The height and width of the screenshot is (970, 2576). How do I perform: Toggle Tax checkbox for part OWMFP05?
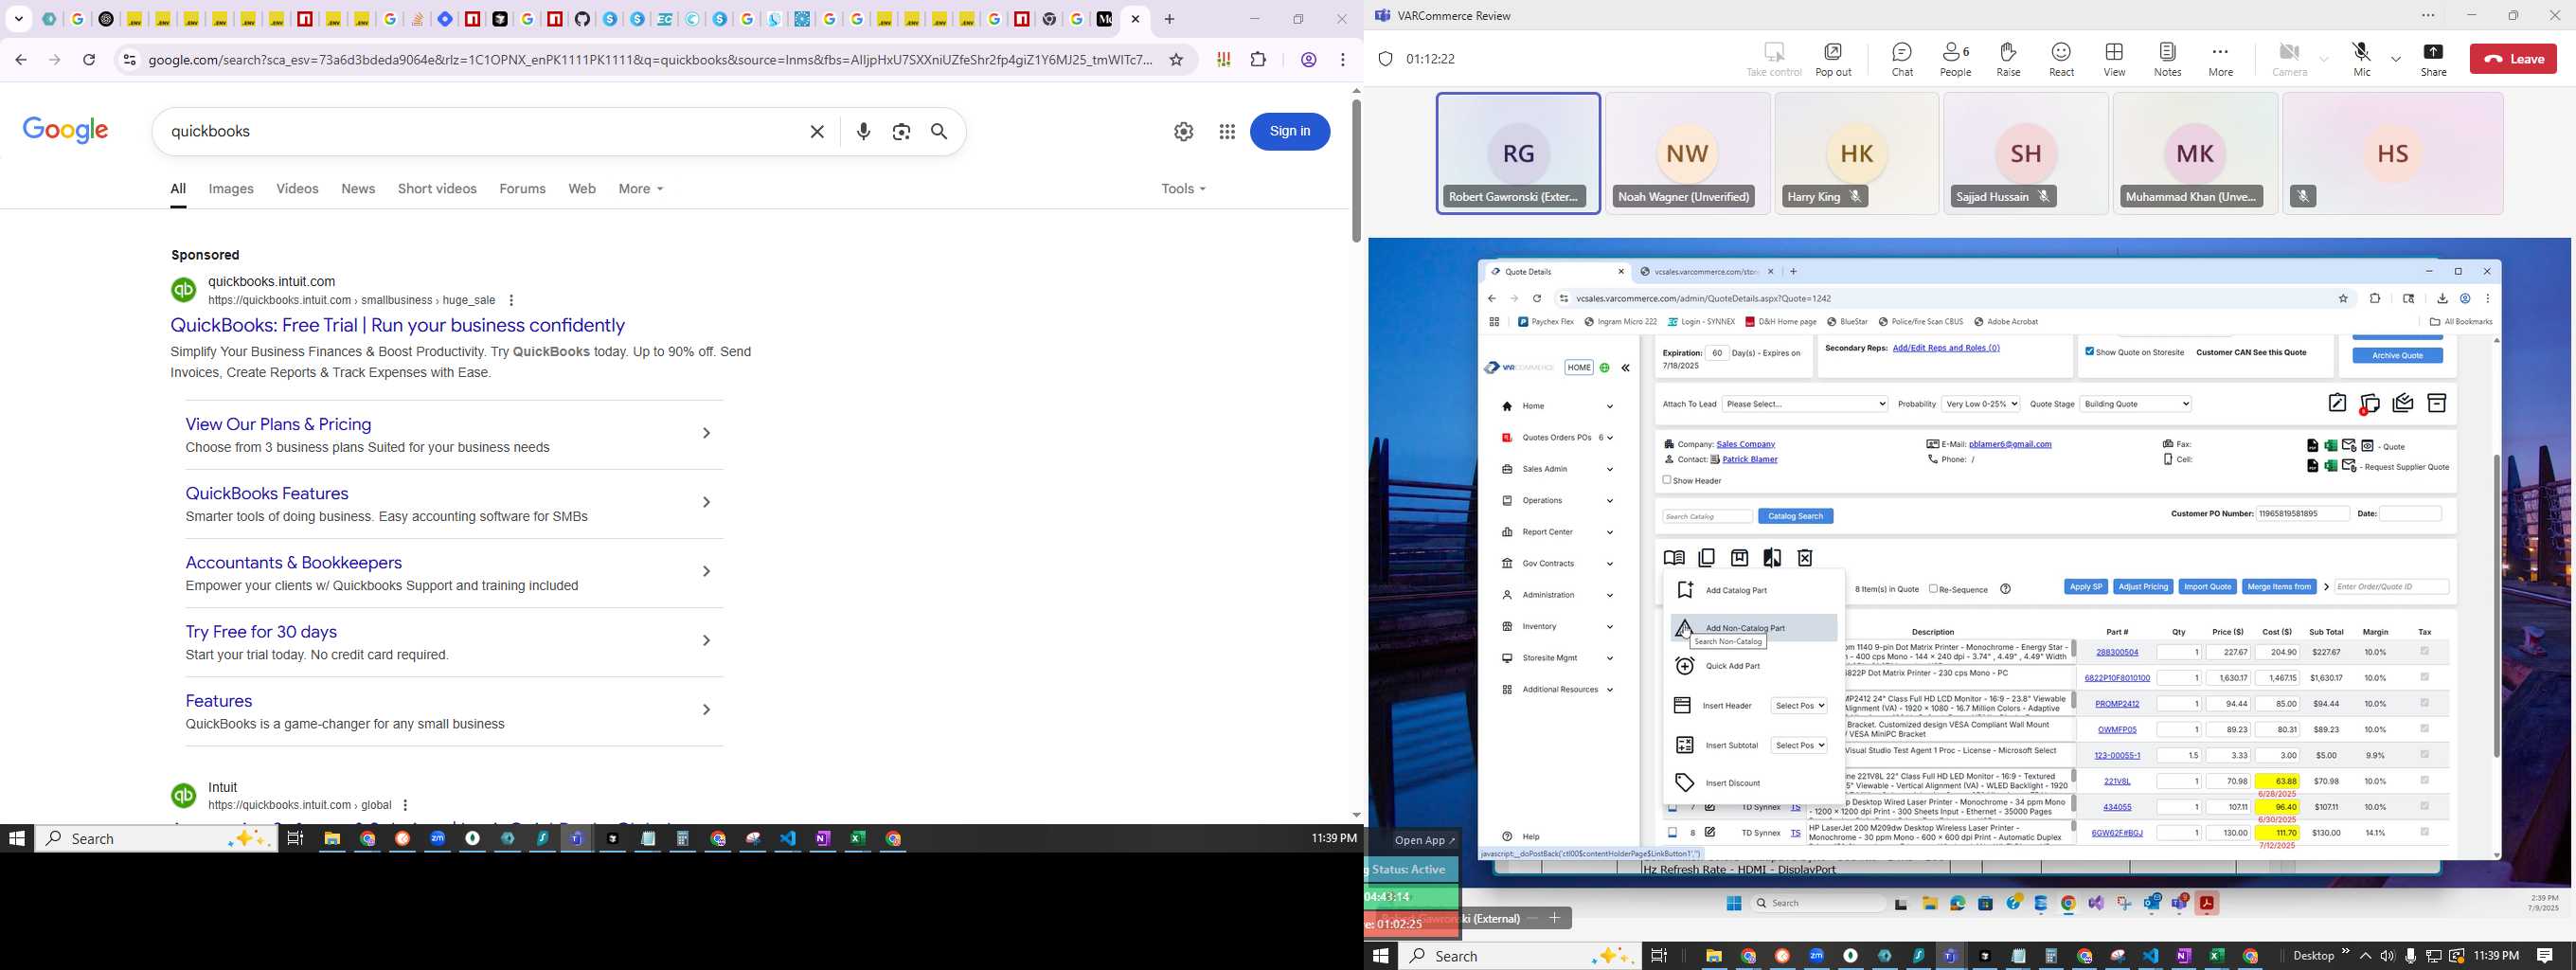[x=2424, y=729]
